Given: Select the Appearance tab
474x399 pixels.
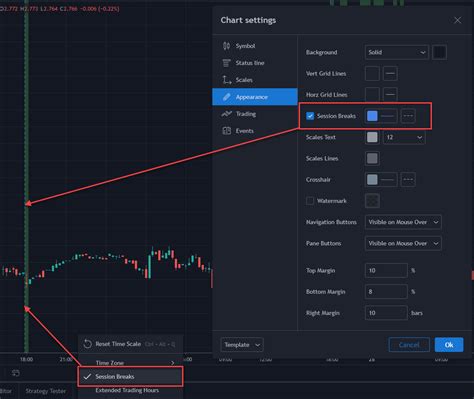Looking at the screenshot, I should [255, 97].
